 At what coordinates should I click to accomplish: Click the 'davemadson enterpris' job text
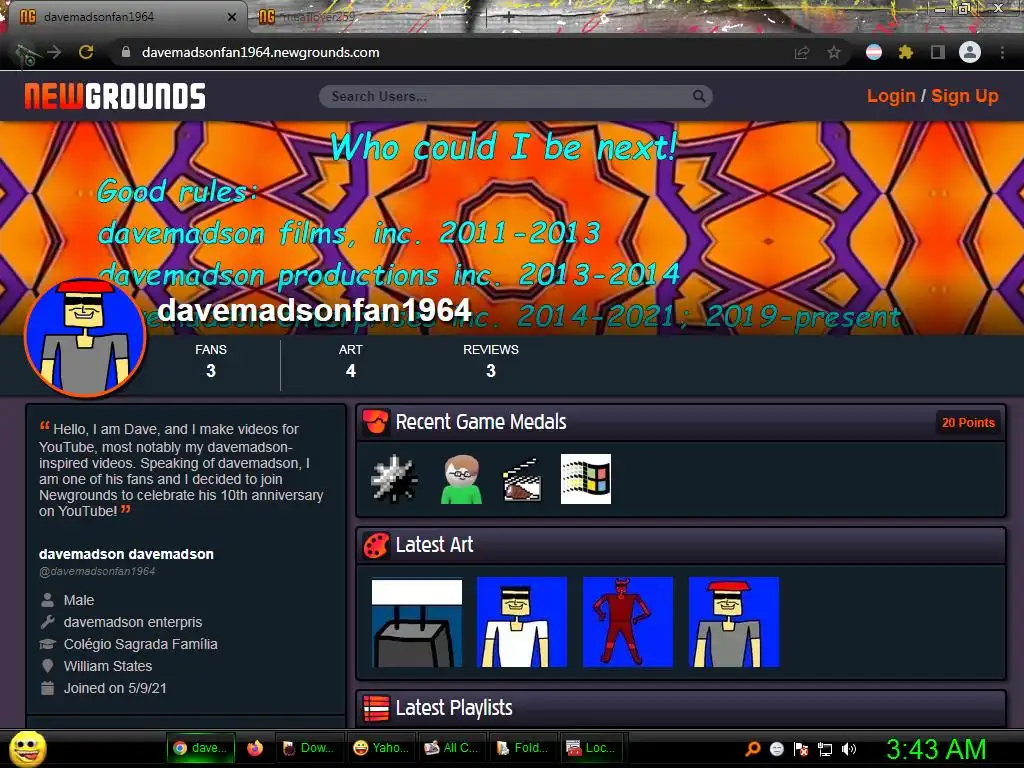click(x=133, y=622)
